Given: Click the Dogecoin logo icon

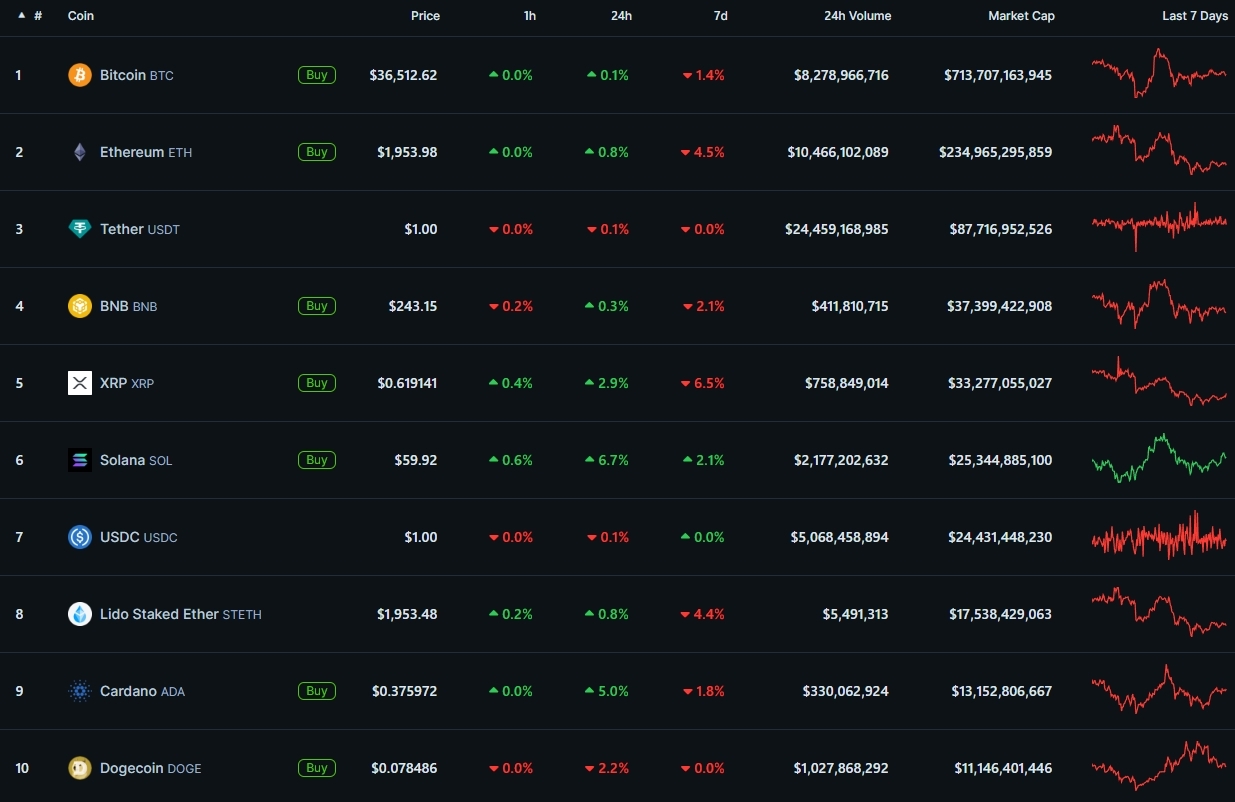Looking at the screenshot, I should coord(80,768).
